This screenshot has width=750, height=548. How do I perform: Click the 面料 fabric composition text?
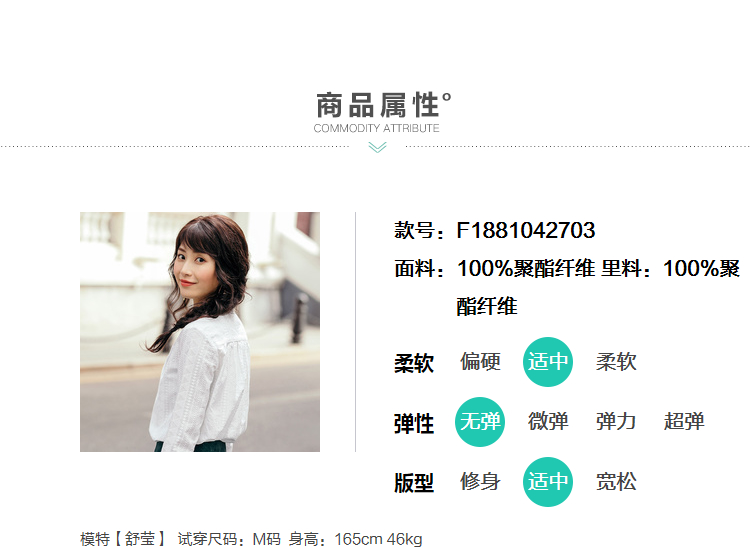point(567,287)
